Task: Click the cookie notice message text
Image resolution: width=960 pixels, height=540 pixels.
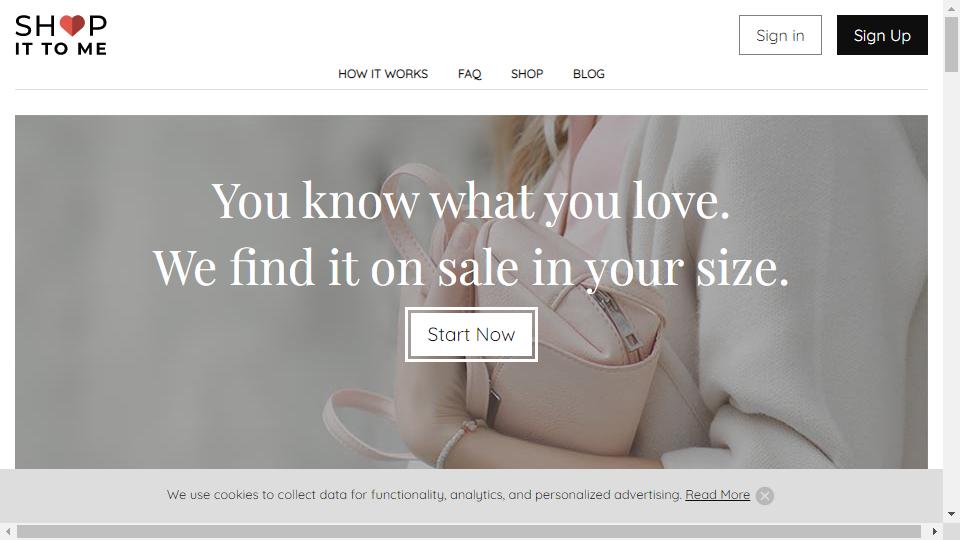Action: (x=424, y=495)
